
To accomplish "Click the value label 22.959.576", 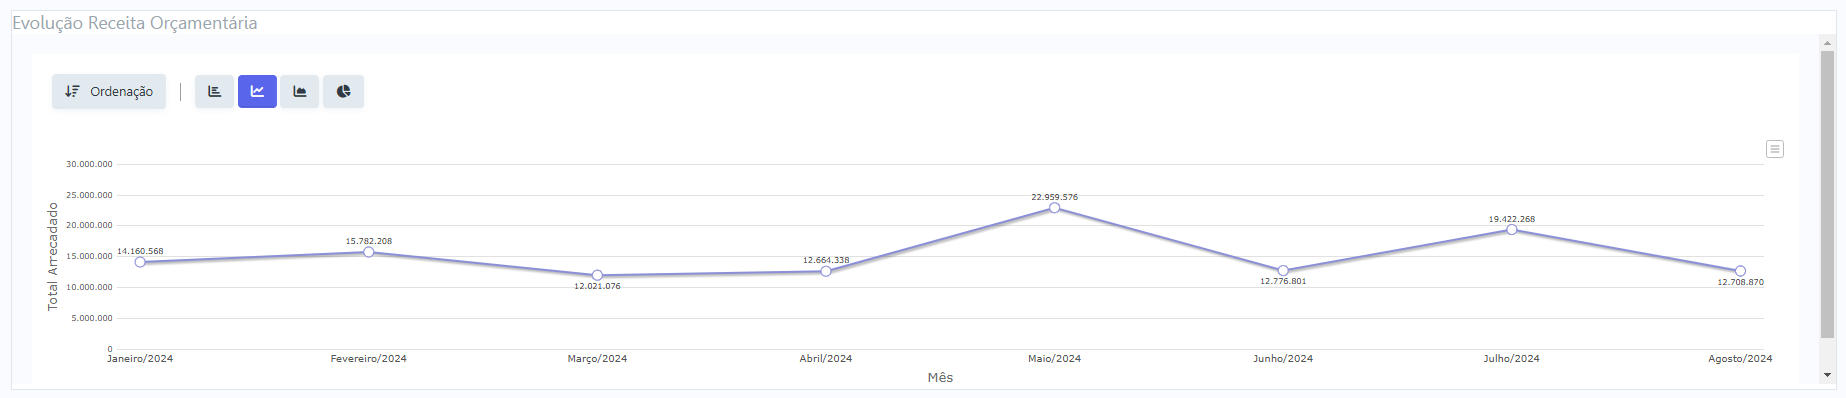I will click(1055, 197).
